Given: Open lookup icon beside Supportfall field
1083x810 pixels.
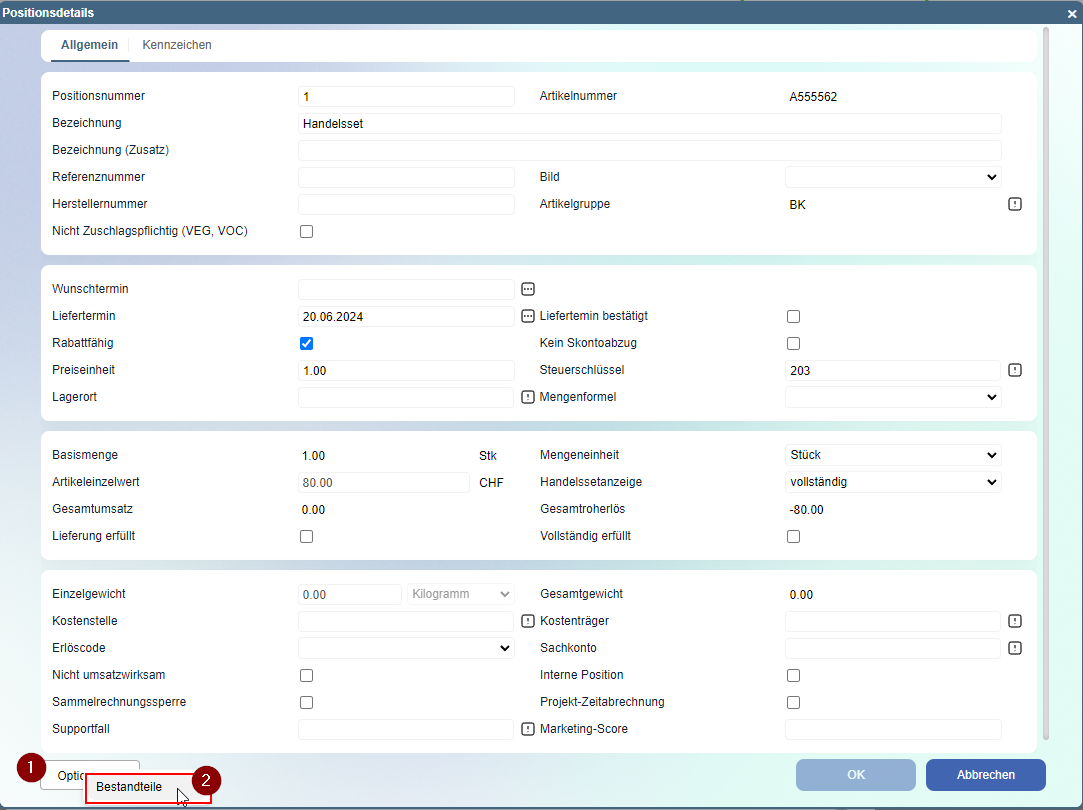Looking at the screenshot, I should pos(528,729).
